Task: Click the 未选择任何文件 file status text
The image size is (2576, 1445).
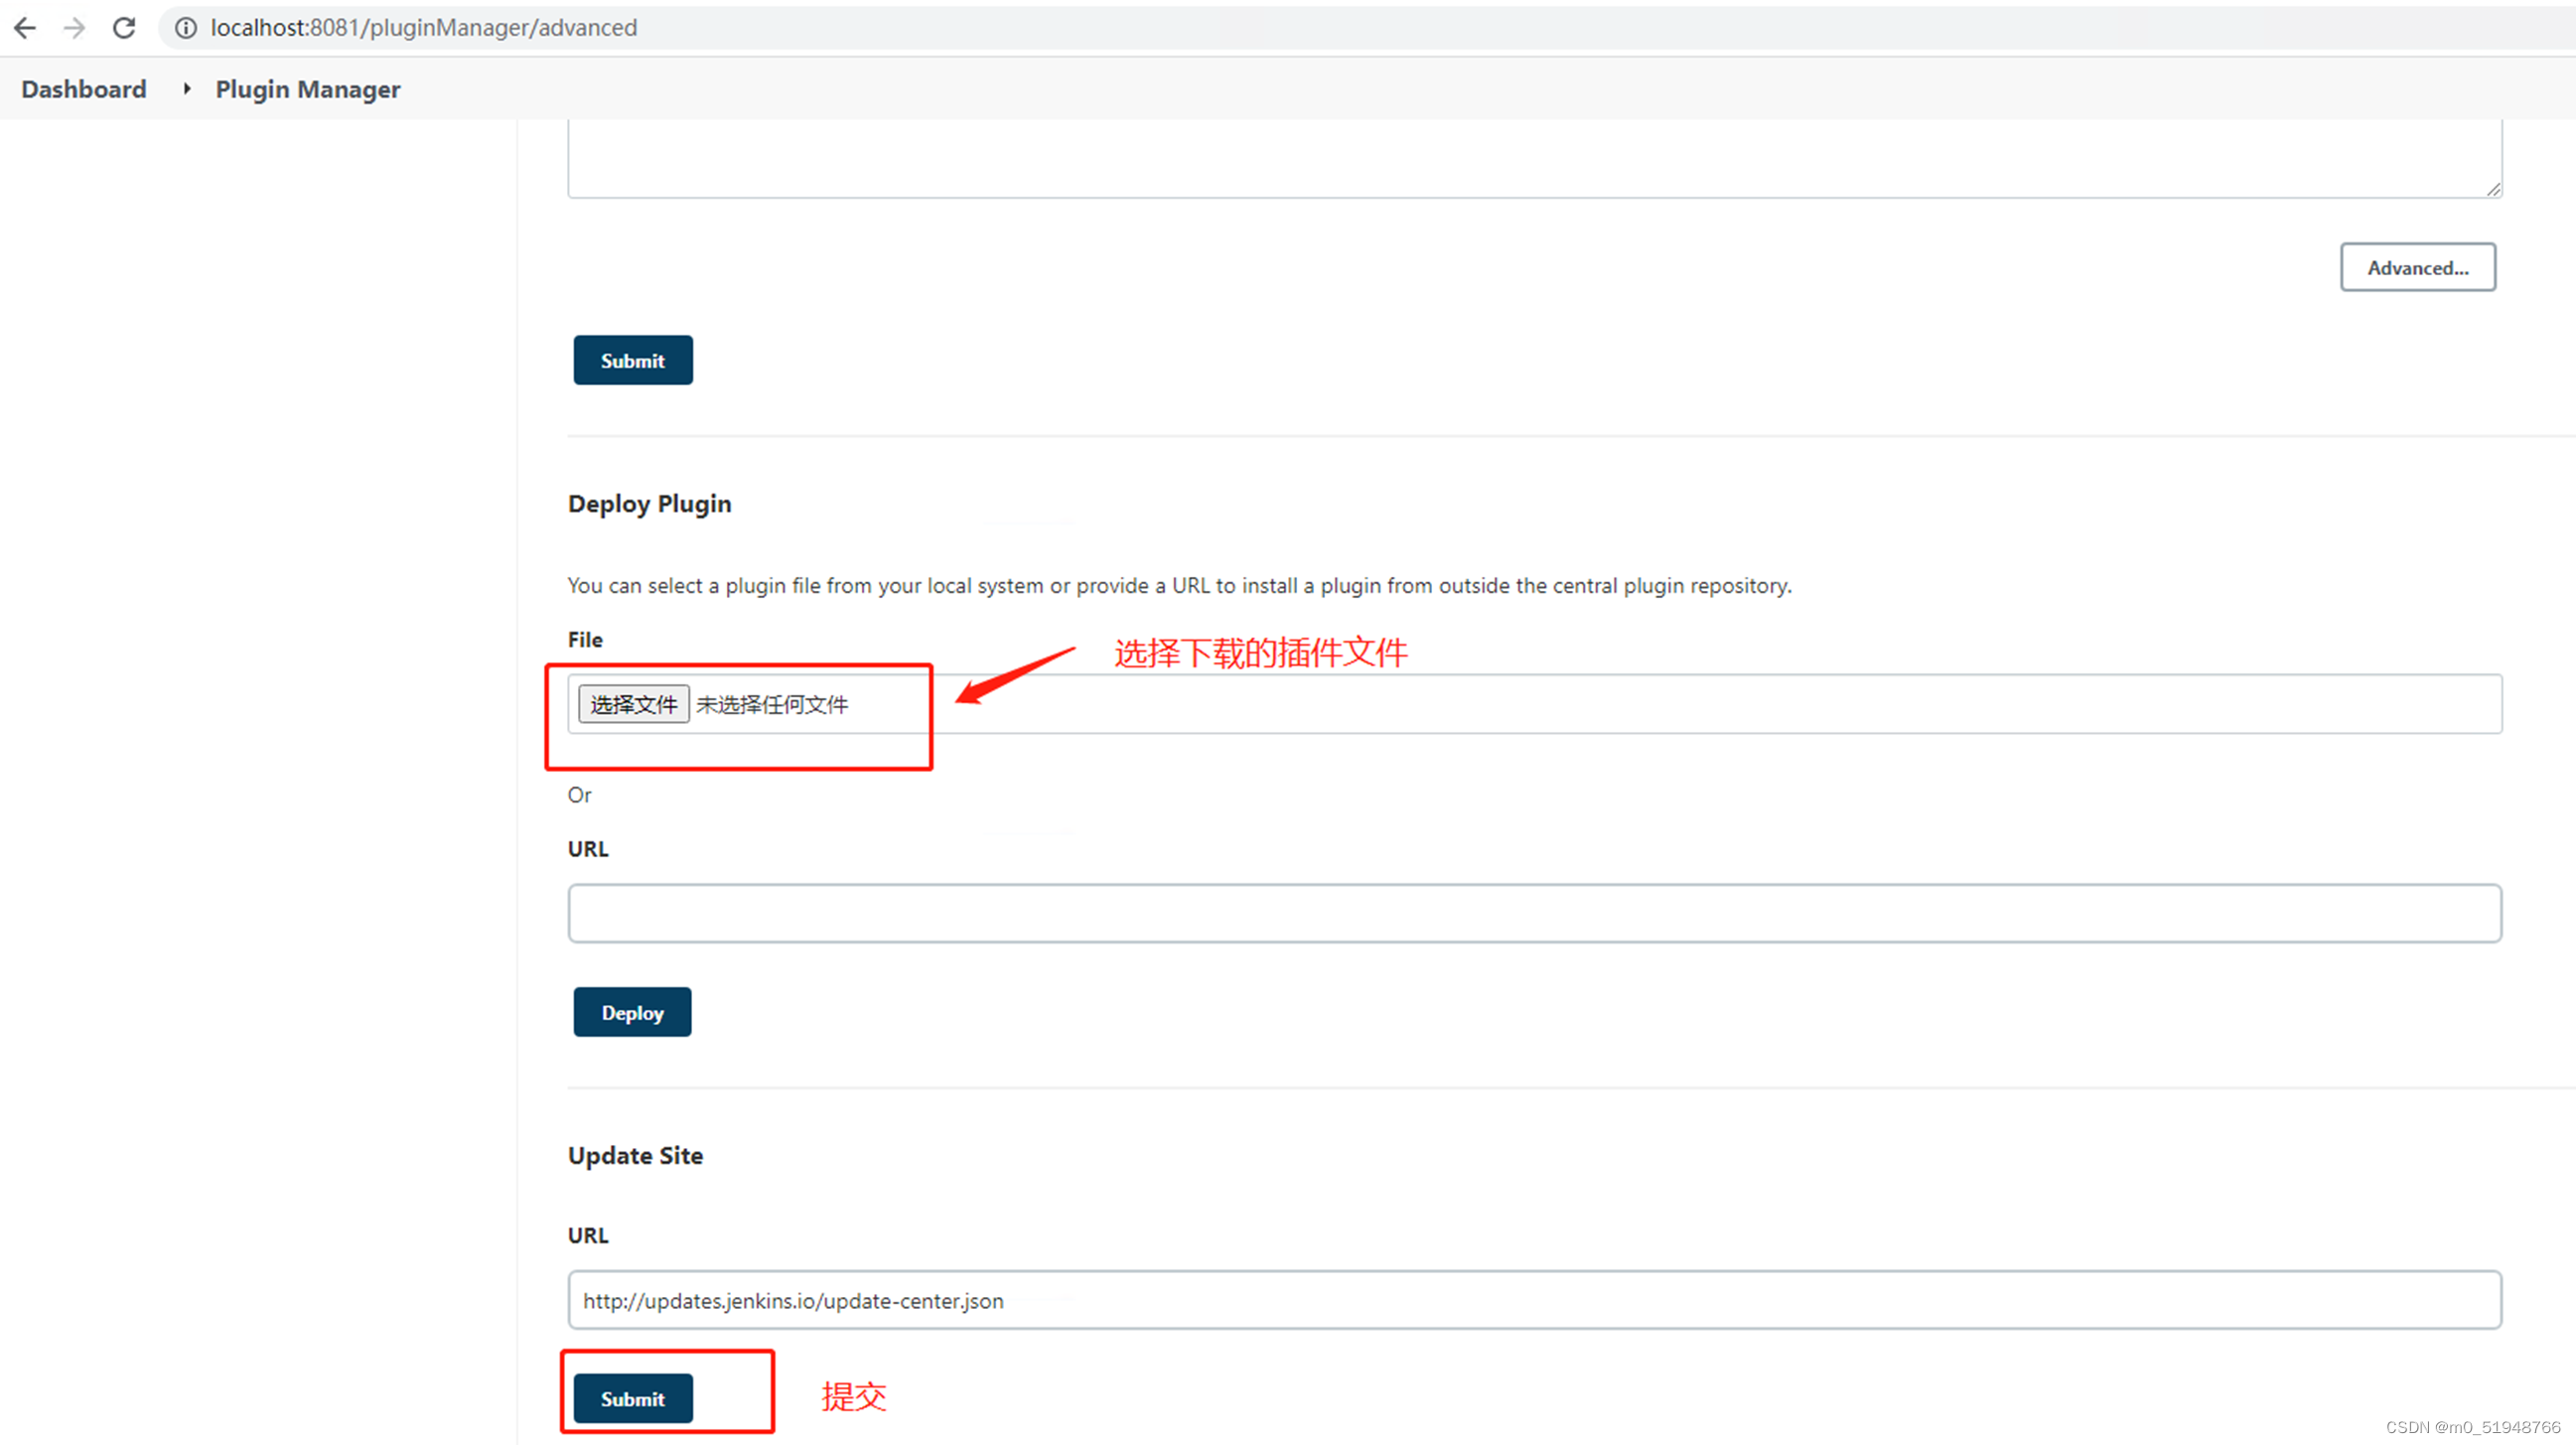Action: [772, 704]
